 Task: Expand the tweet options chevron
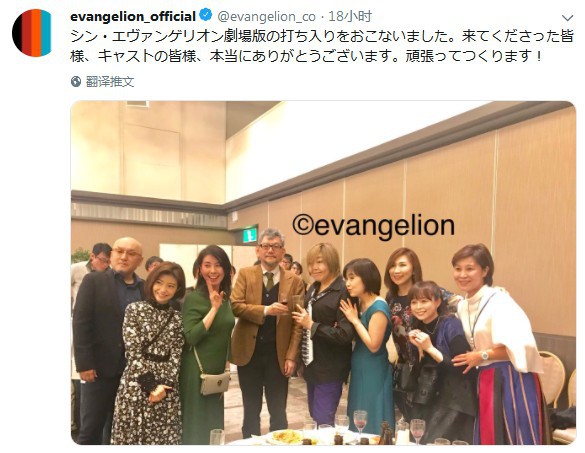[x=567, y=18]
